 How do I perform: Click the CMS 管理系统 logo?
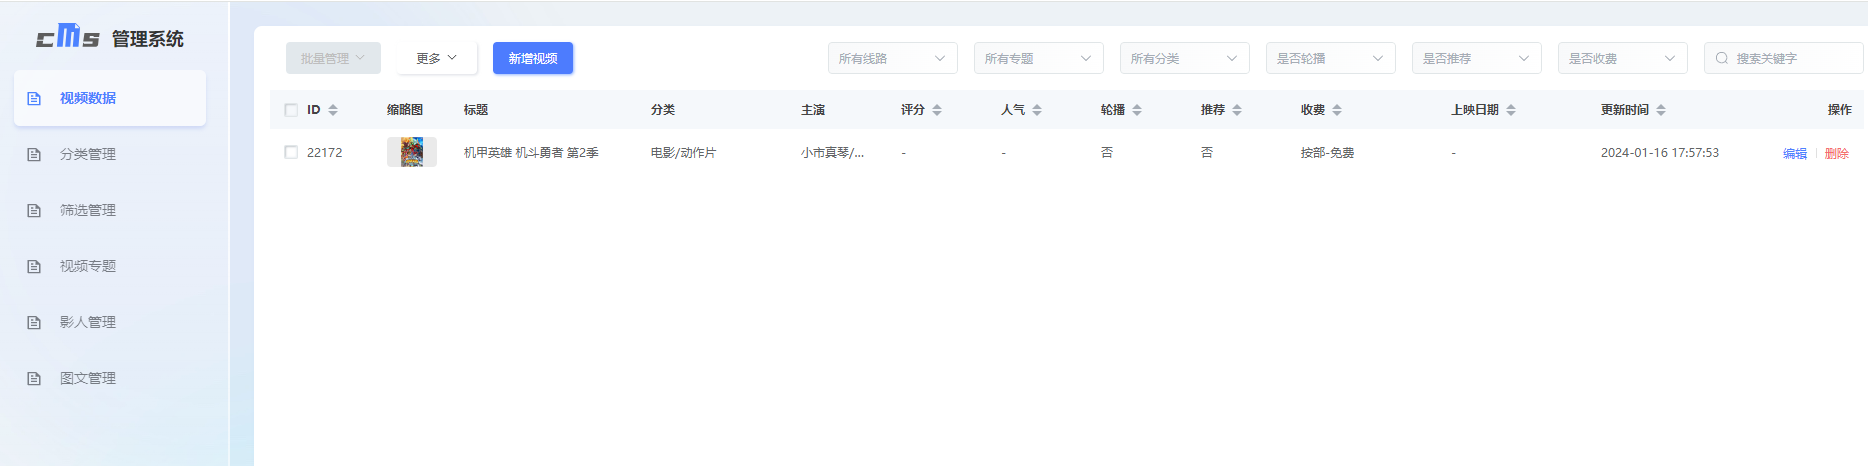[110, 38]
